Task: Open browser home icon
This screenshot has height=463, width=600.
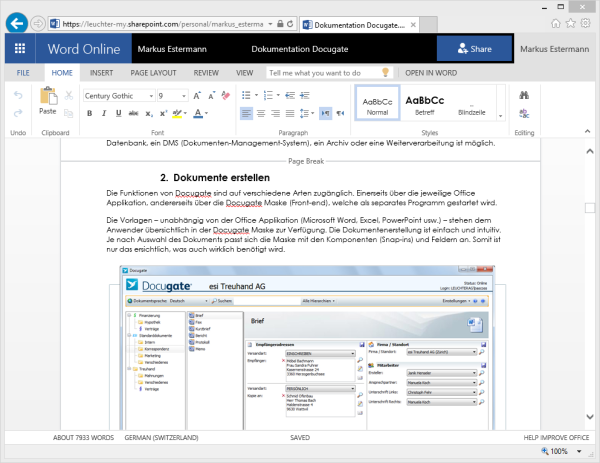Action: pos(556,24)
